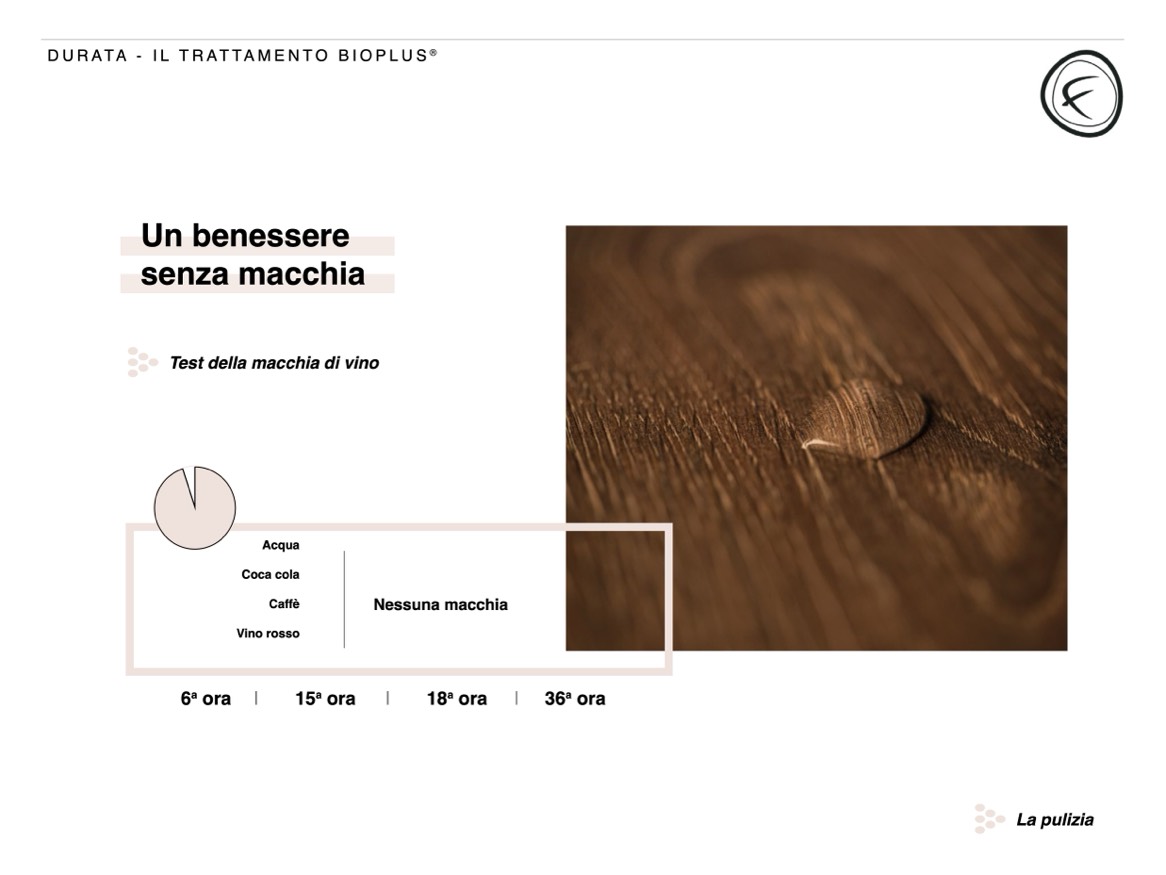Click the Durata - Il Trattamento Bioplus header
Image resolution: width=1166 pixels, height=875 pixels.
click(242, 56)
